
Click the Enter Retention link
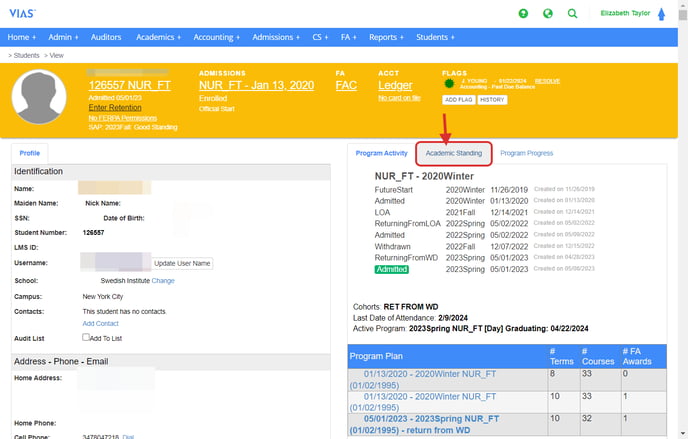pyautogui.click(x=115, y=107)
